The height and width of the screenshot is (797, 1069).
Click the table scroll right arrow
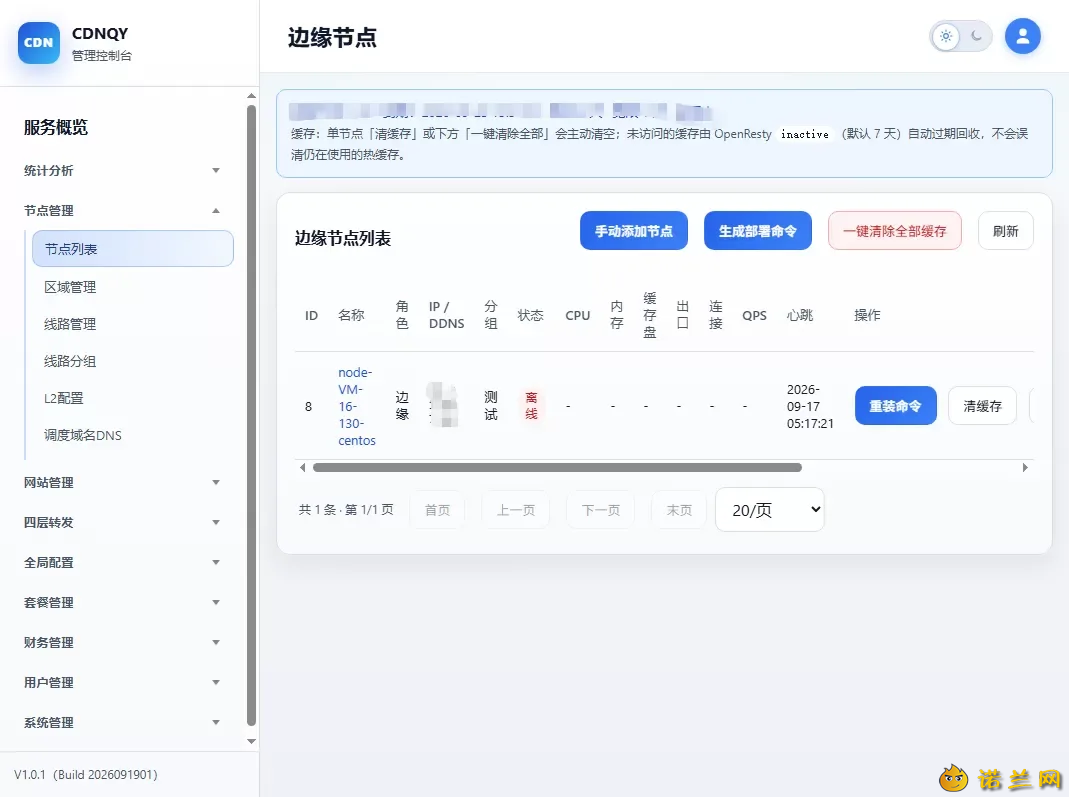1025,468
